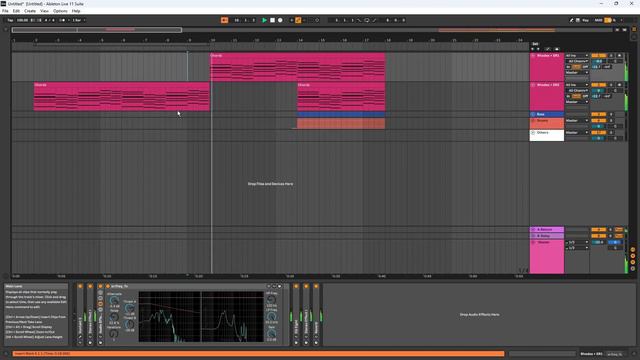Click the Wavetable clip view selector
This screenshot has height=360, width=640.
point(591,354)
